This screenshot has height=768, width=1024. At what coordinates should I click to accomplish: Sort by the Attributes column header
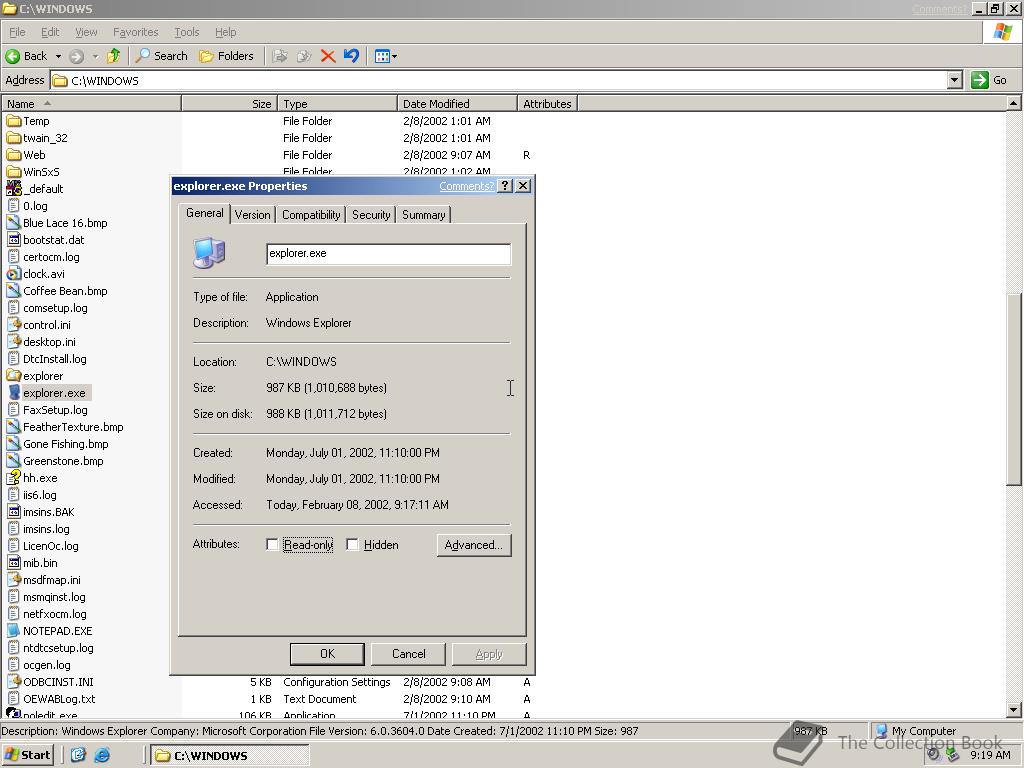pos(547,104)
